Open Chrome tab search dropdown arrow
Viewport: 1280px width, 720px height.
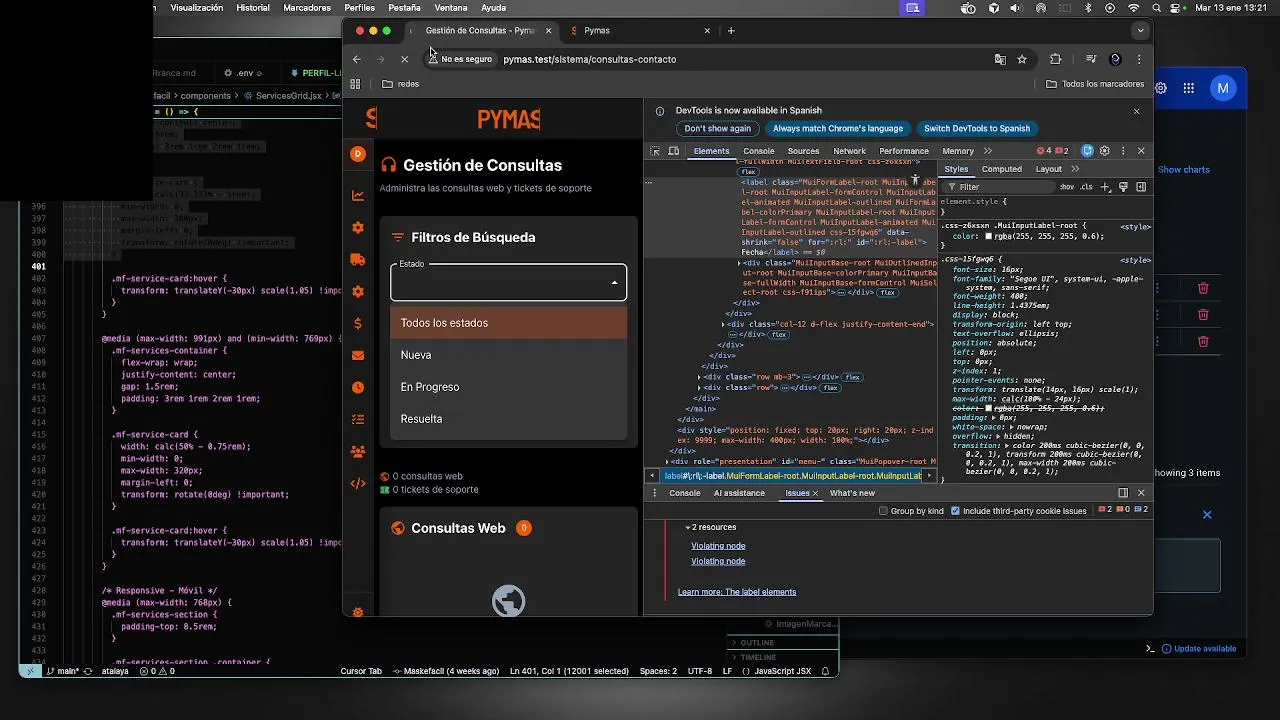tap(1140, 30)
